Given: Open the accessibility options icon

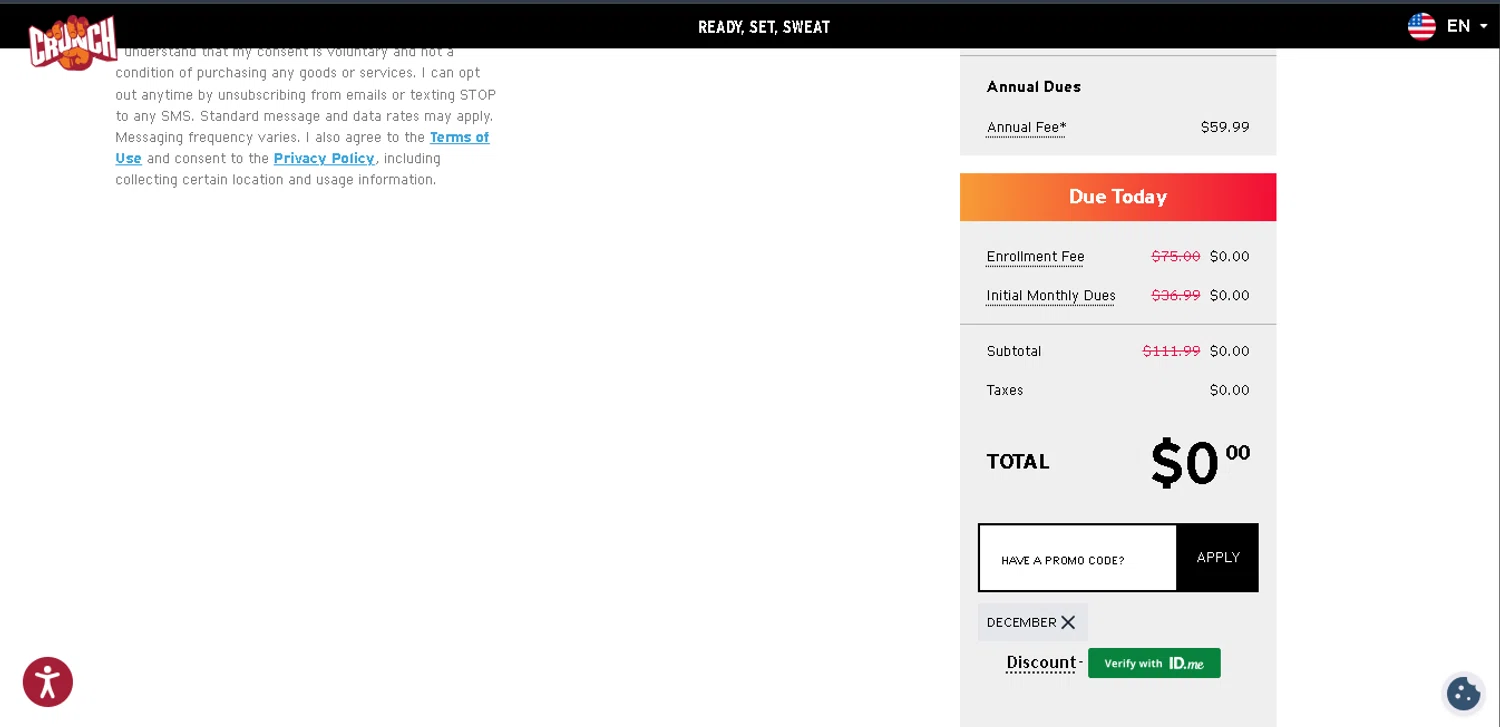Looking at the screenshot, I should tap(48, 682).
